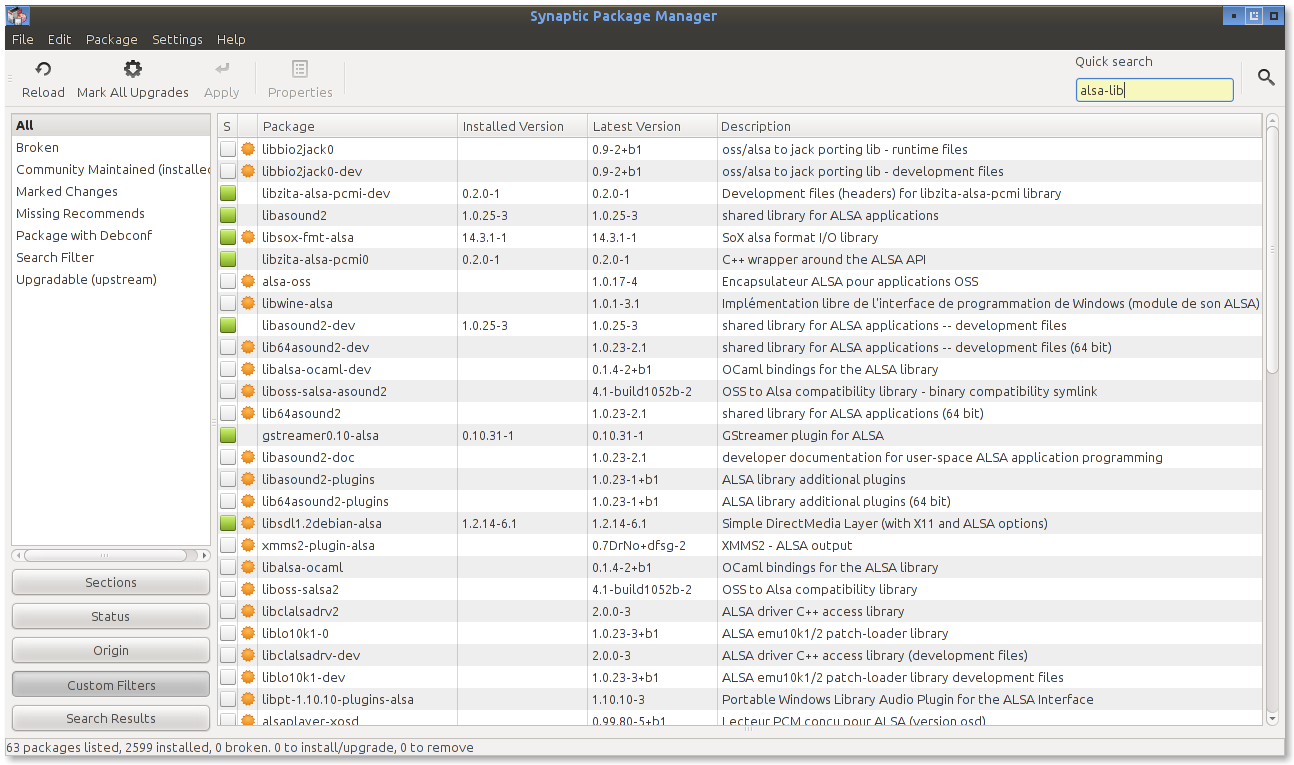Click the community icon beside libwine-alsa
This screenshot has height=765, width=1294.
(248, 303)
